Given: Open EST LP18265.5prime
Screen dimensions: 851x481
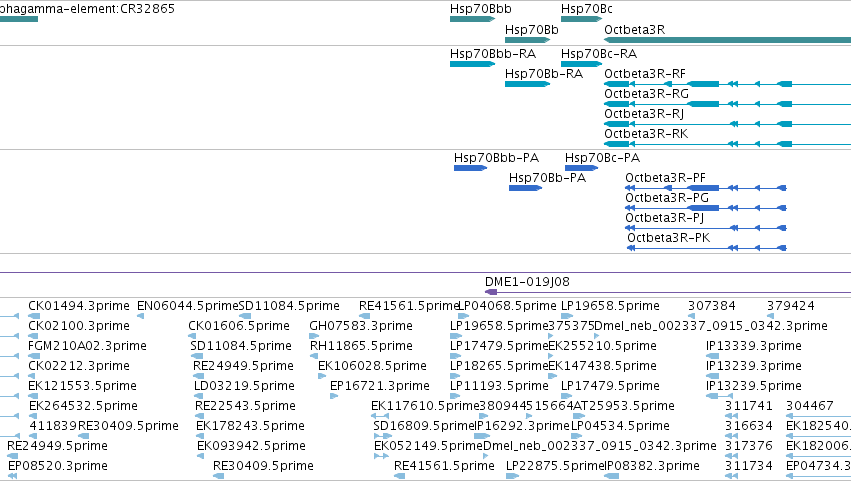Looking at the screenshot, I should tap(499, 366).
